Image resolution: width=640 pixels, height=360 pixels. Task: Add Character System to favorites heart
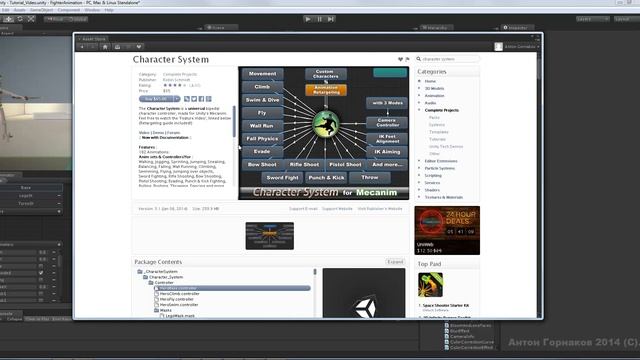point(400,59)
